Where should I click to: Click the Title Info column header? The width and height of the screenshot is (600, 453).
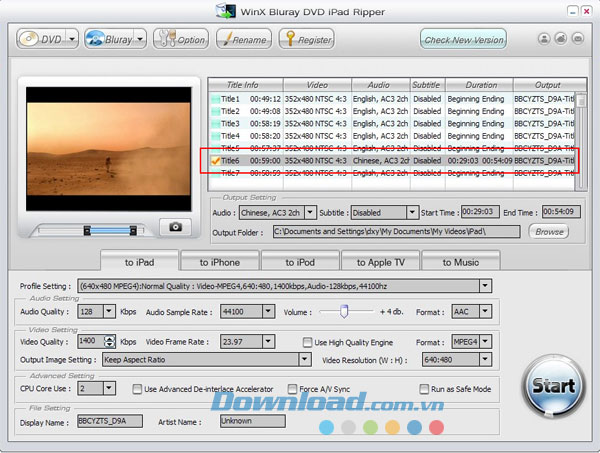click(x=245, y=85)
